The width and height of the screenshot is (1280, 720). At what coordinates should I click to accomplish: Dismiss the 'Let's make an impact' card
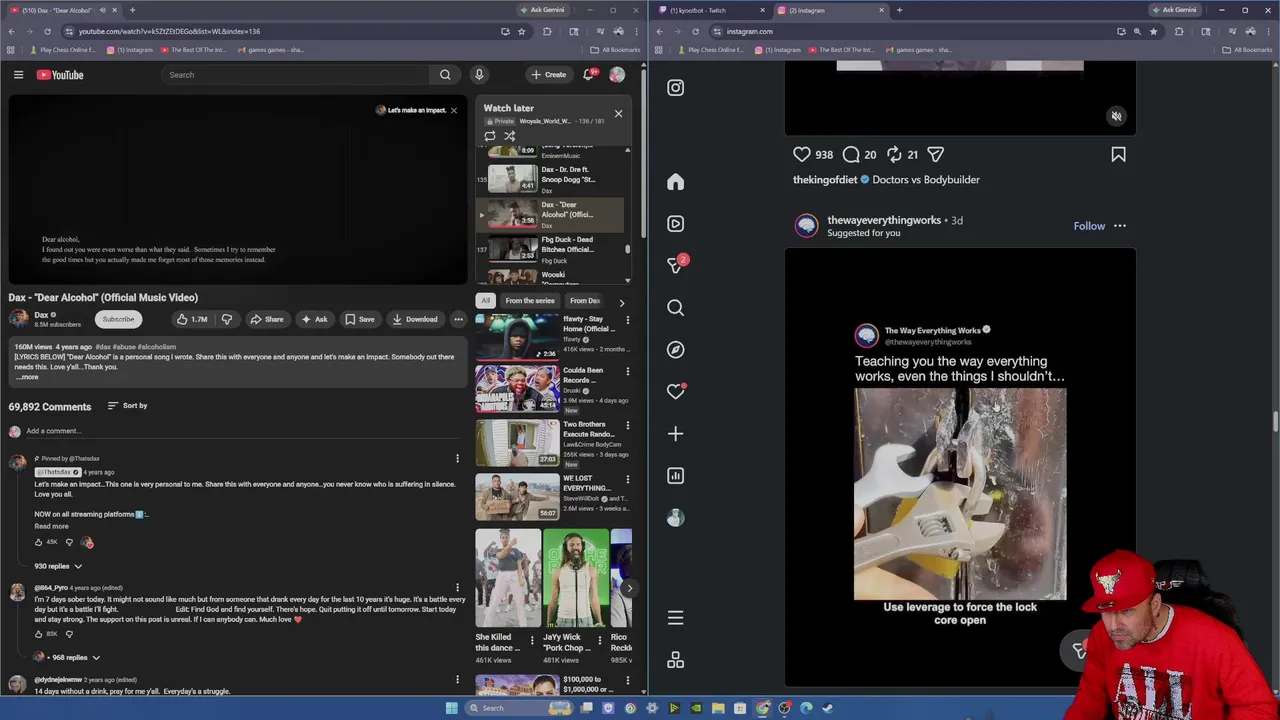[x=454, y=110]
